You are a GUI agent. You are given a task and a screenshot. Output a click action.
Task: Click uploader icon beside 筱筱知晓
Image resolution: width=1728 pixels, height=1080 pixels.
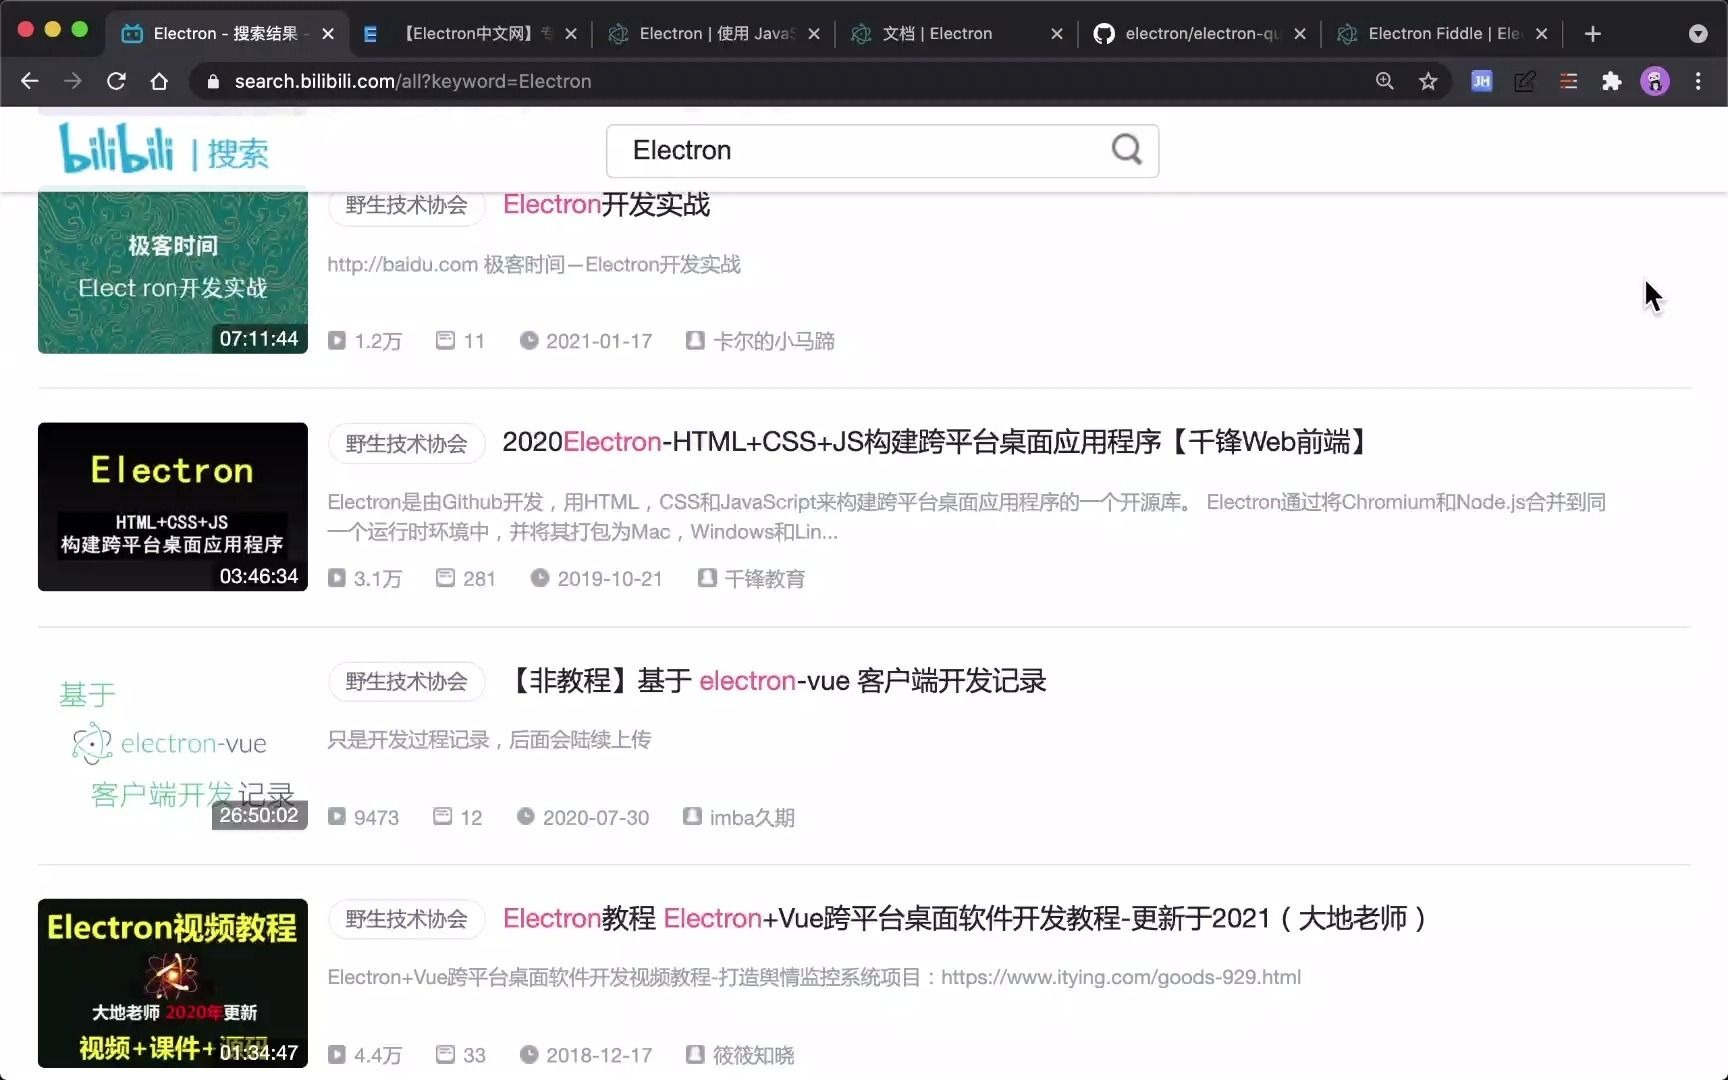point(695,1054)
